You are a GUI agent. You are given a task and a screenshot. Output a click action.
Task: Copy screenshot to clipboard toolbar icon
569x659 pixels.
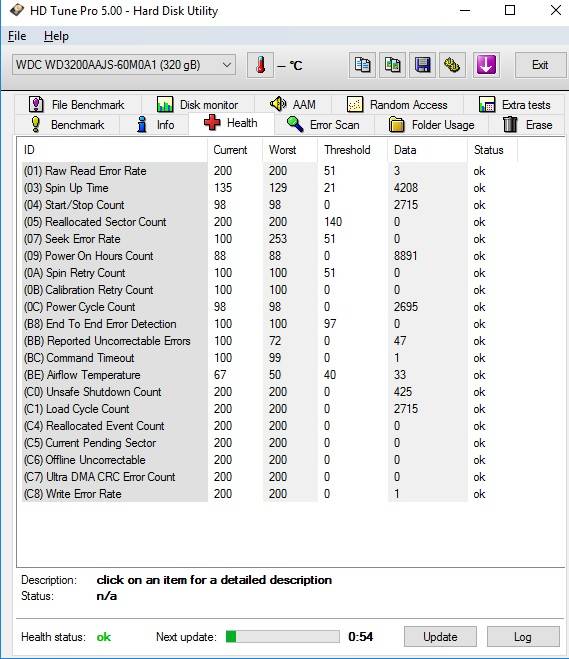click(x=393, y=65)
